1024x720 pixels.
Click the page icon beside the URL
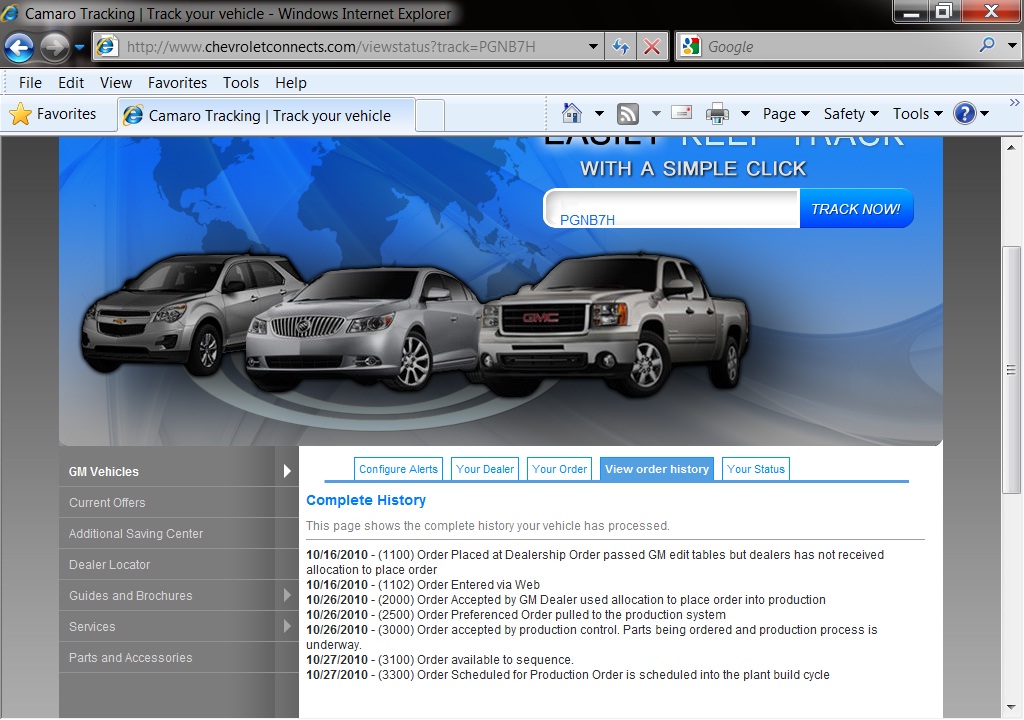pos(106,46)
